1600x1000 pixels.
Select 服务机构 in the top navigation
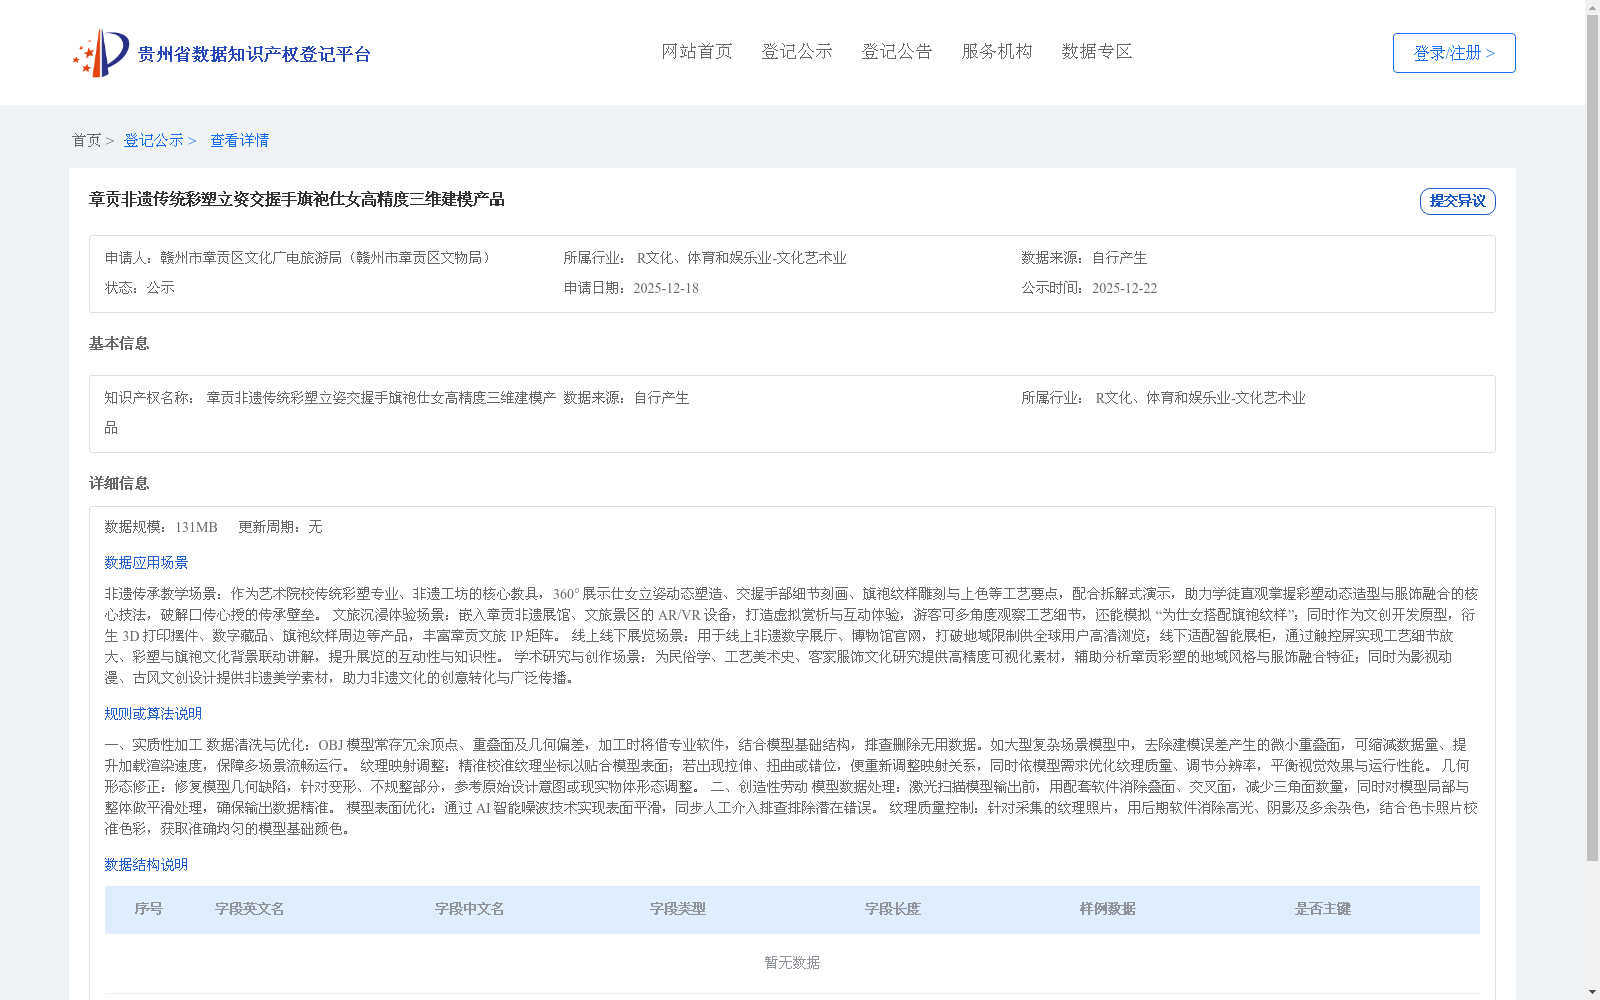click(997, 52)
